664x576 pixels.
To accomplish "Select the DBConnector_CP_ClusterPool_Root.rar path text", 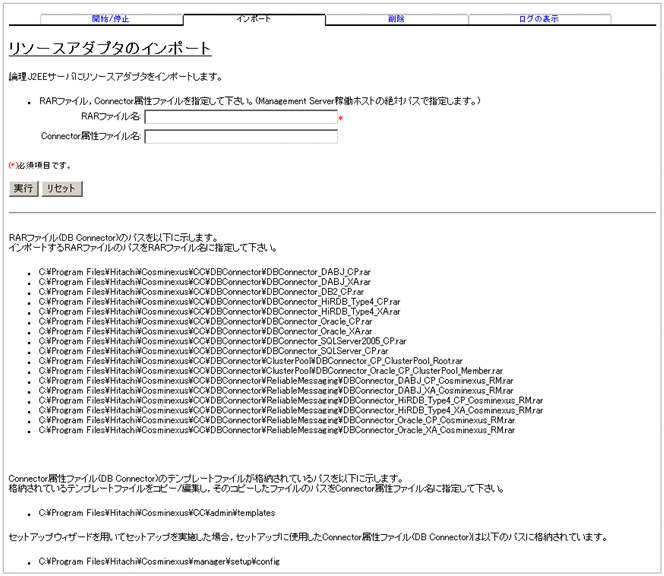I will click(x=251, y=361).
